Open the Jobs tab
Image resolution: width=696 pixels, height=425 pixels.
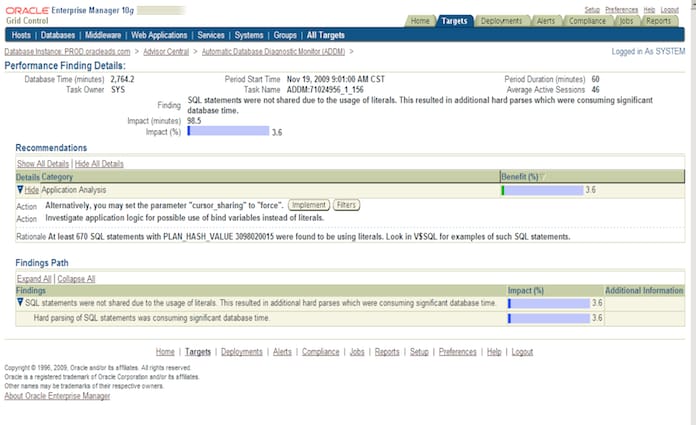pos(626,21)
